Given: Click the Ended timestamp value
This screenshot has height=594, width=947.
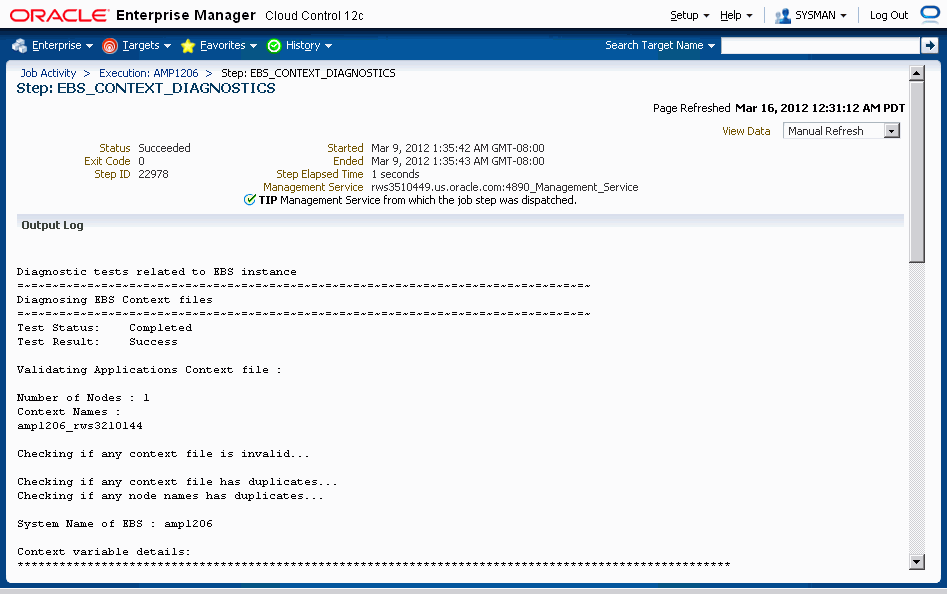Looking at the screenshot, I should pyautogui.click(x=458, y=161).
